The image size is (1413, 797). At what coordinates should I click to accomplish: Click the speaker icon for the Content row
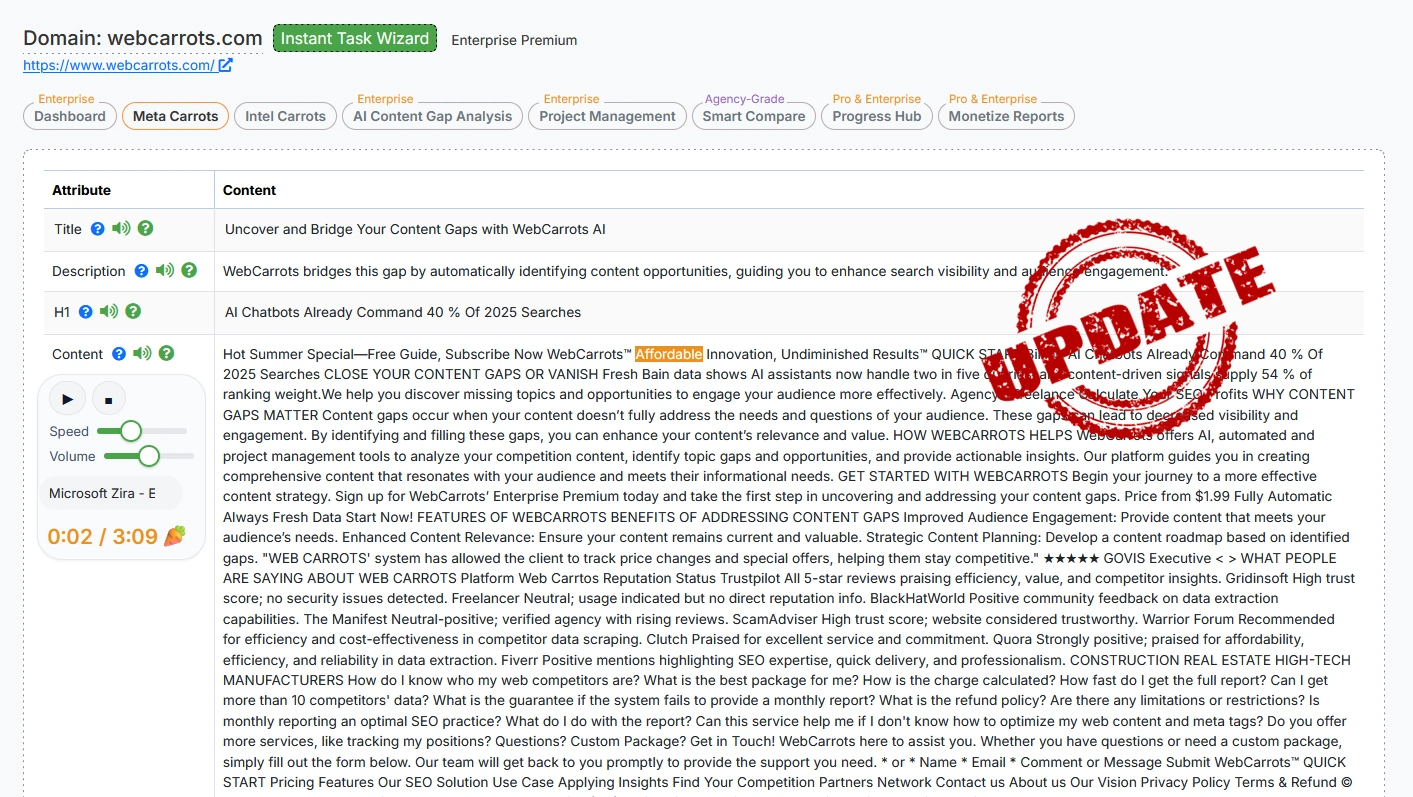click(143, 354)
